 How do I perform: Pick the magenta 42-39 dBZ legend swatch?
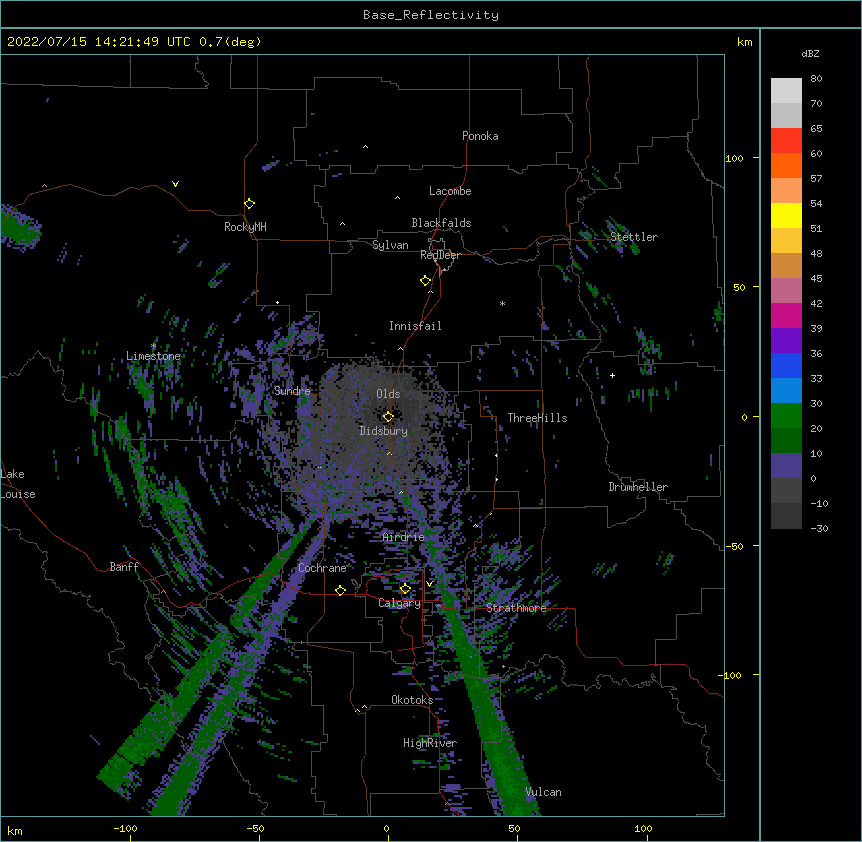pyautogui.click(x=786, y=315)
